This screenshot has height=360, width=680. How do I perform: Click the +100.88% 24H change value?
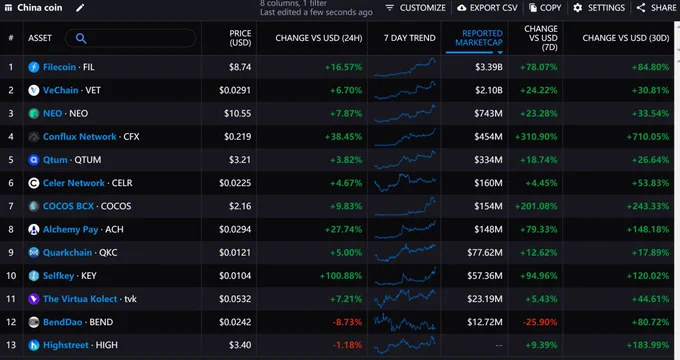click(341, 276)
